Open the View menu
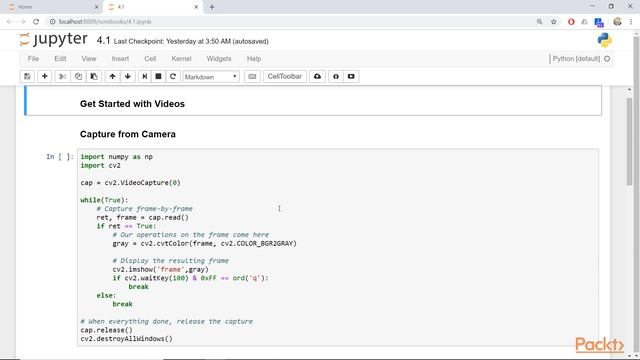This screenshot has height=360, width=640. click(x=89, y=59)
